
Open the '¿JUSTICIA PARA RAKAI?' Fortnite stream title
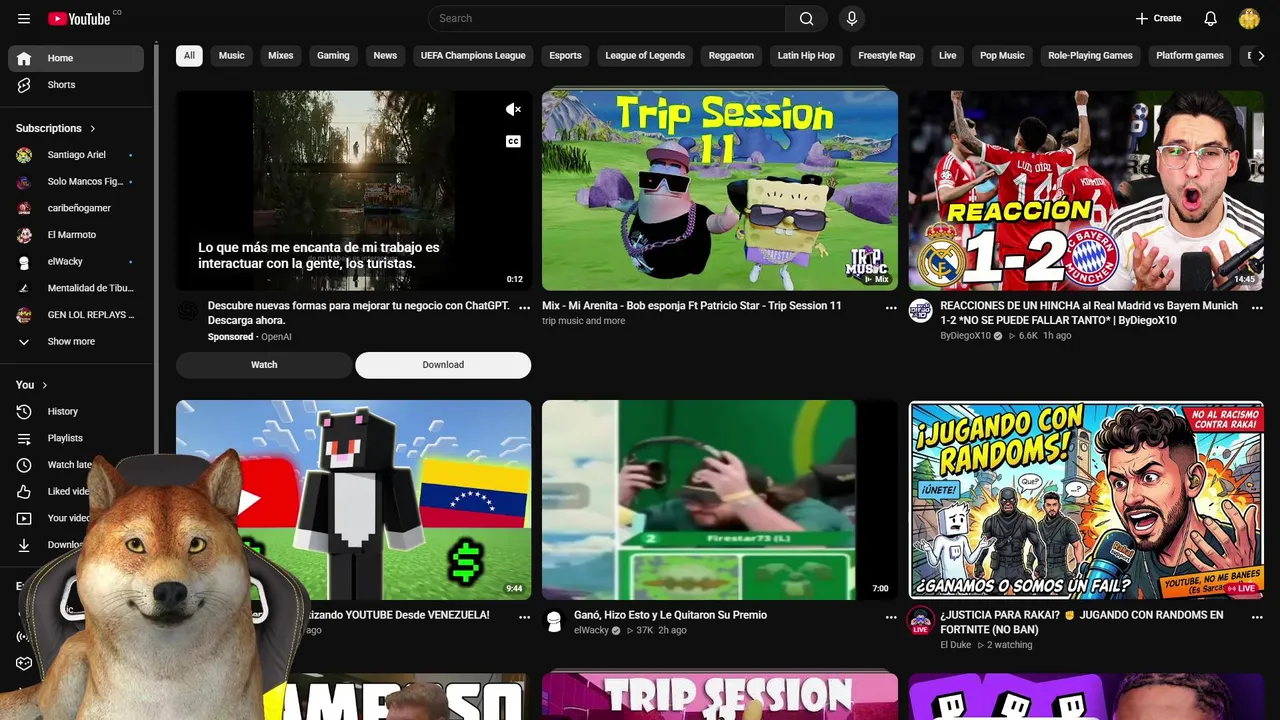[x=1082, y=622]
